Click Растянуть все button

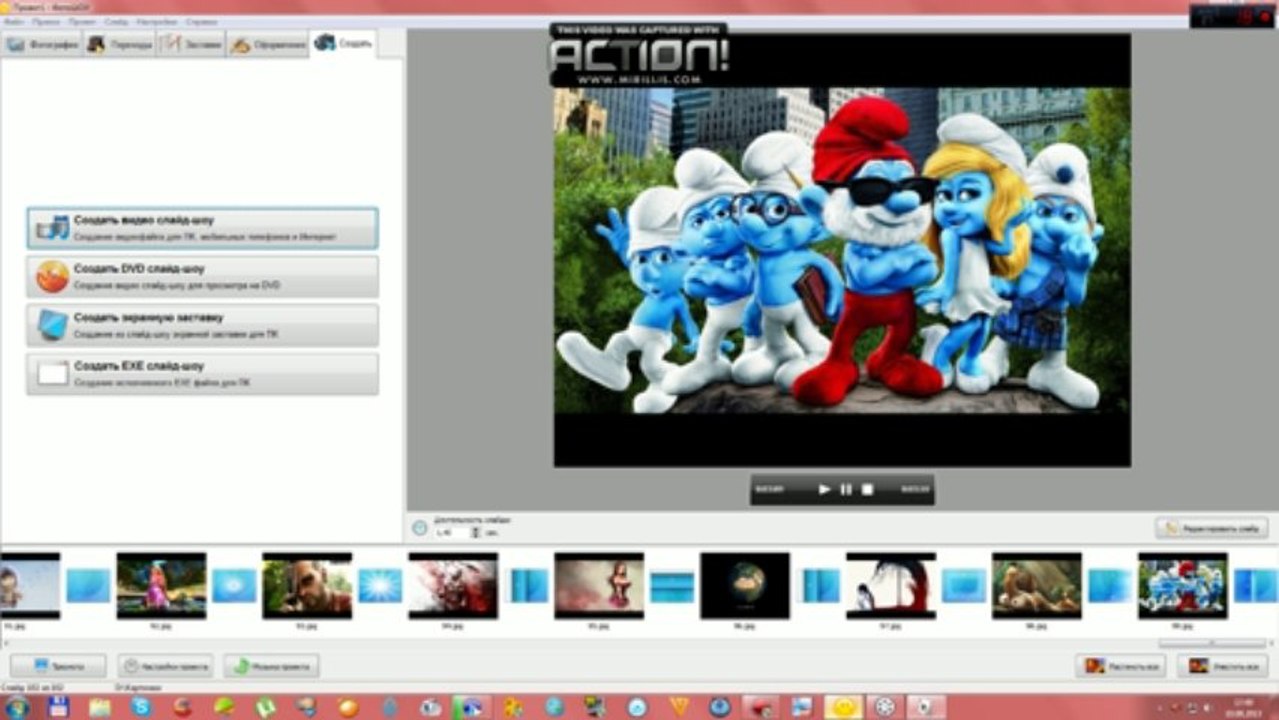click(x=1121, y=665)
